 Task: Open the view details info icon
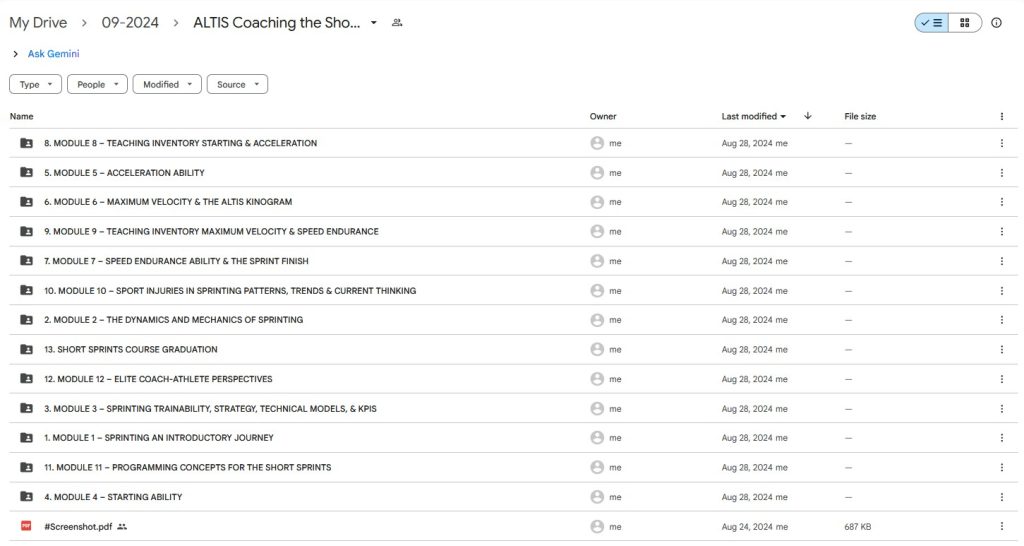pyautogui.click(x=996, y=23)
